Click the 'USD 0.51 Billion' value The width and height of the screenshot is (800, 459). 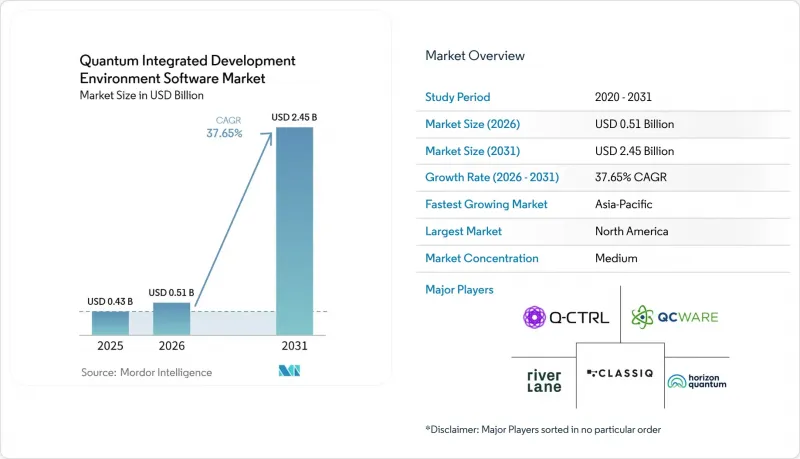point(634,124)
